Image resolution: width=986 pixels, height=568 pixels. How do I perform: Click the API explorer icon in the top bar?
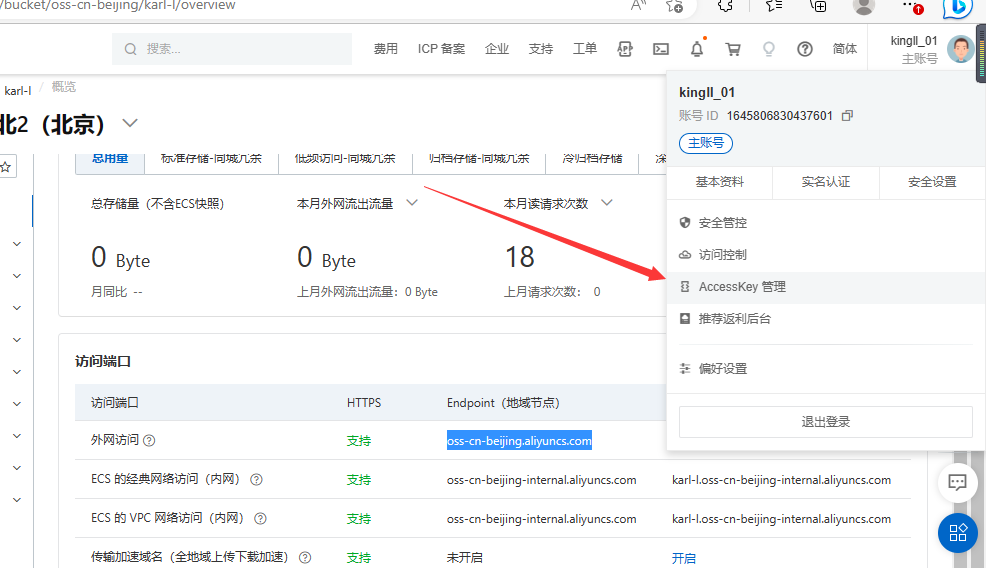pos(624,49)
